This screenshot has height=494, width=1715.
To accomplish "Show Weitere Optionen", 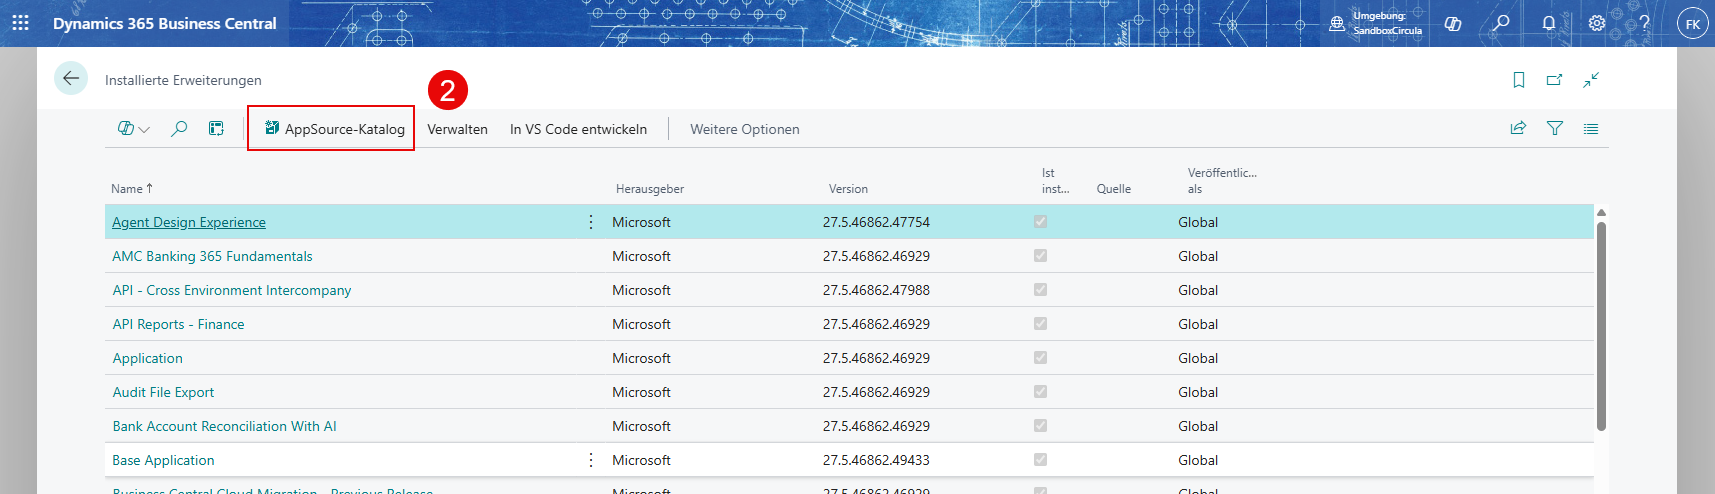I will click(745, 129).
